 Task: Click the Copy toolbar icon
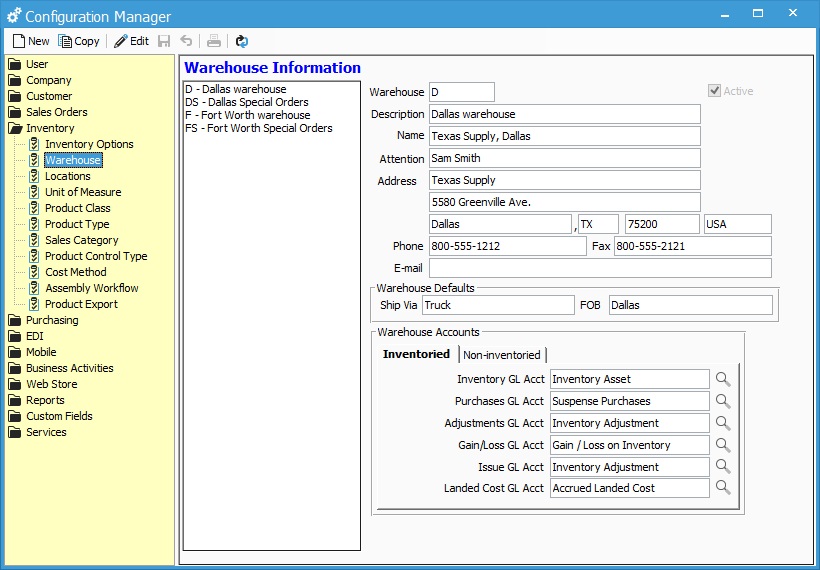coord(65,41)
